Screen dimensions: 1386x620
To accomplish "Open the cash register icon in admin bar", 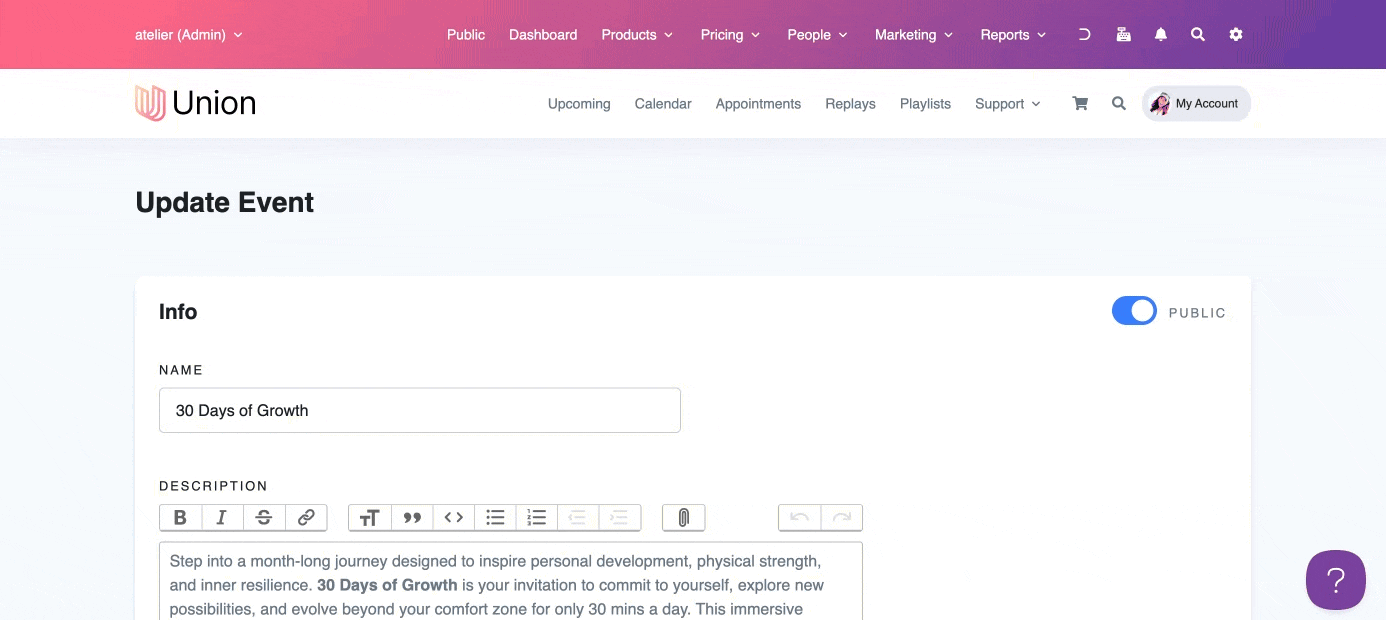I will coord(1123,34).
